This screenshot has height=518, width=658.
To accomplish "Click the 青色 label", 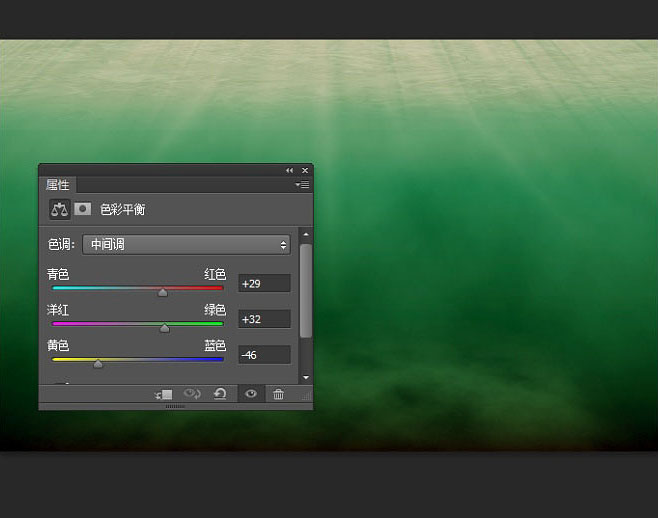I will click(x=58, y=274).
